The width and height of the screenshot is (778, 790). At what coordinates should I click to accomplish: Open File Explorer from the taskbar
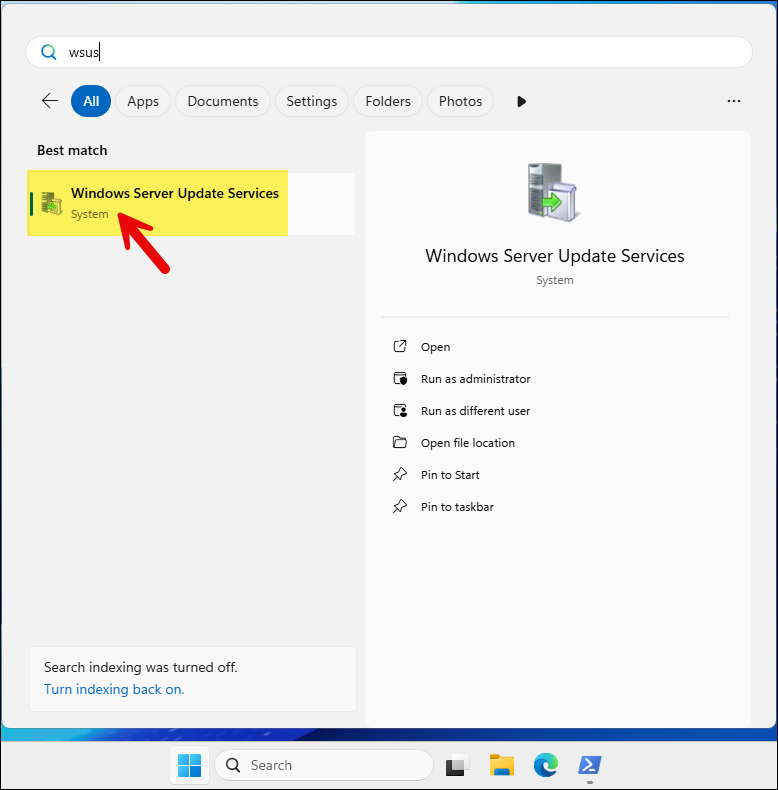coord(501,765)
